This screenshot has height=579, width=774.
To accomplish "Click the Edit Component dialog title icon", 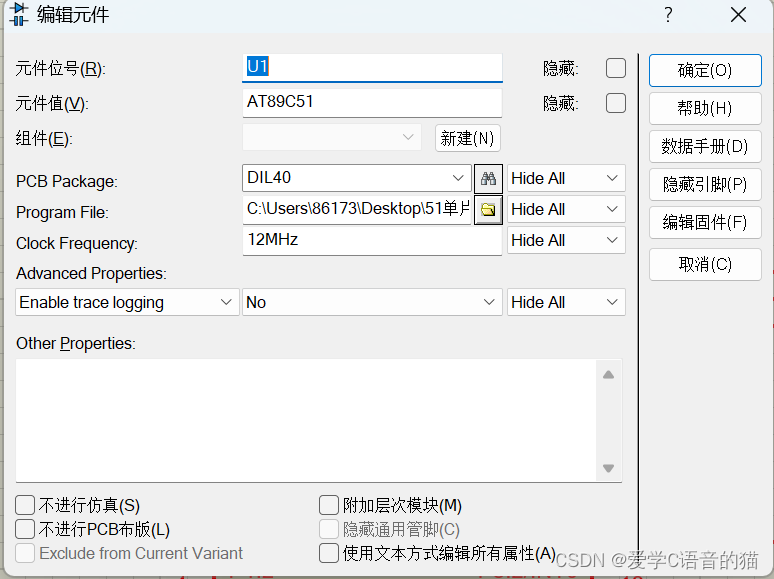I will click(19, 14).
